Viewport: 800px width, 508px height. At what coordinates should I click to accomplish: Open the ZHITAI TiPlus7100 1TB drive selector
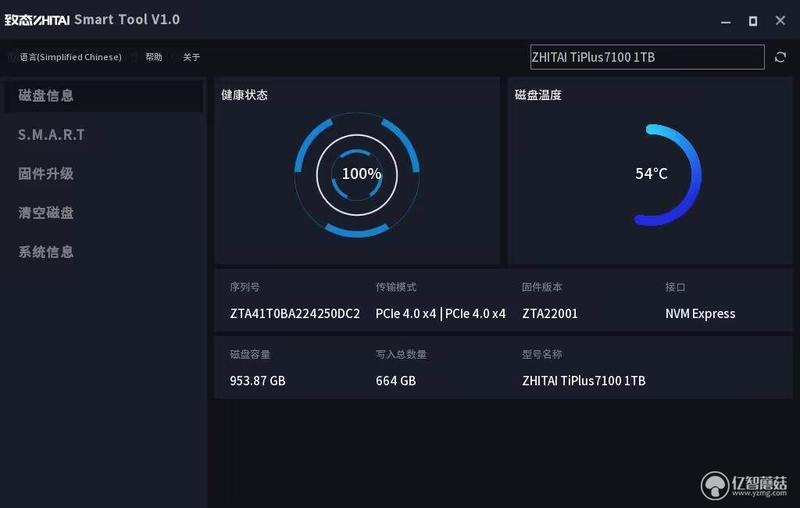pos(647,57)
